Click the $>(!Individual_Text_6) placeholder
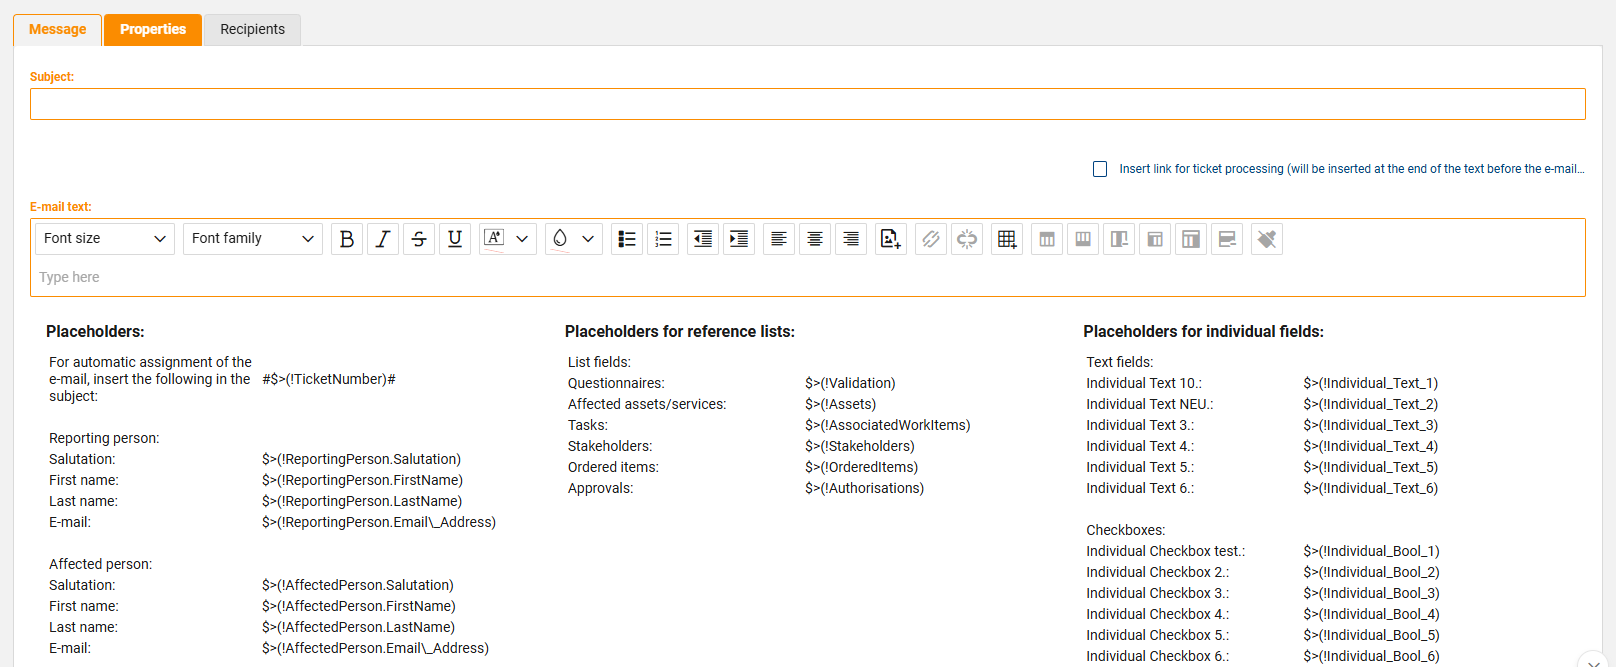The image size is (1616, 667). (x=1371, y=488)
